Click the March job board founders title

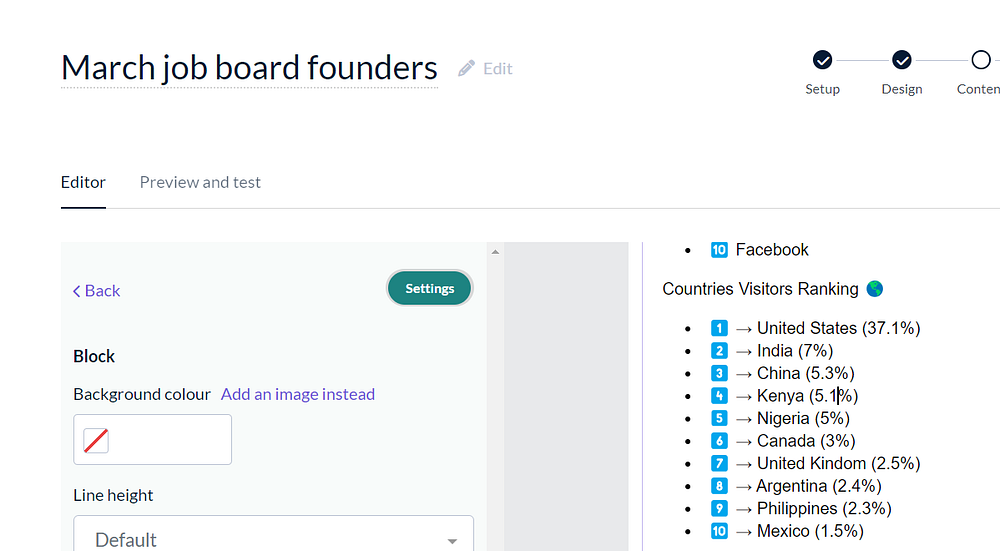tap(249, 68)
